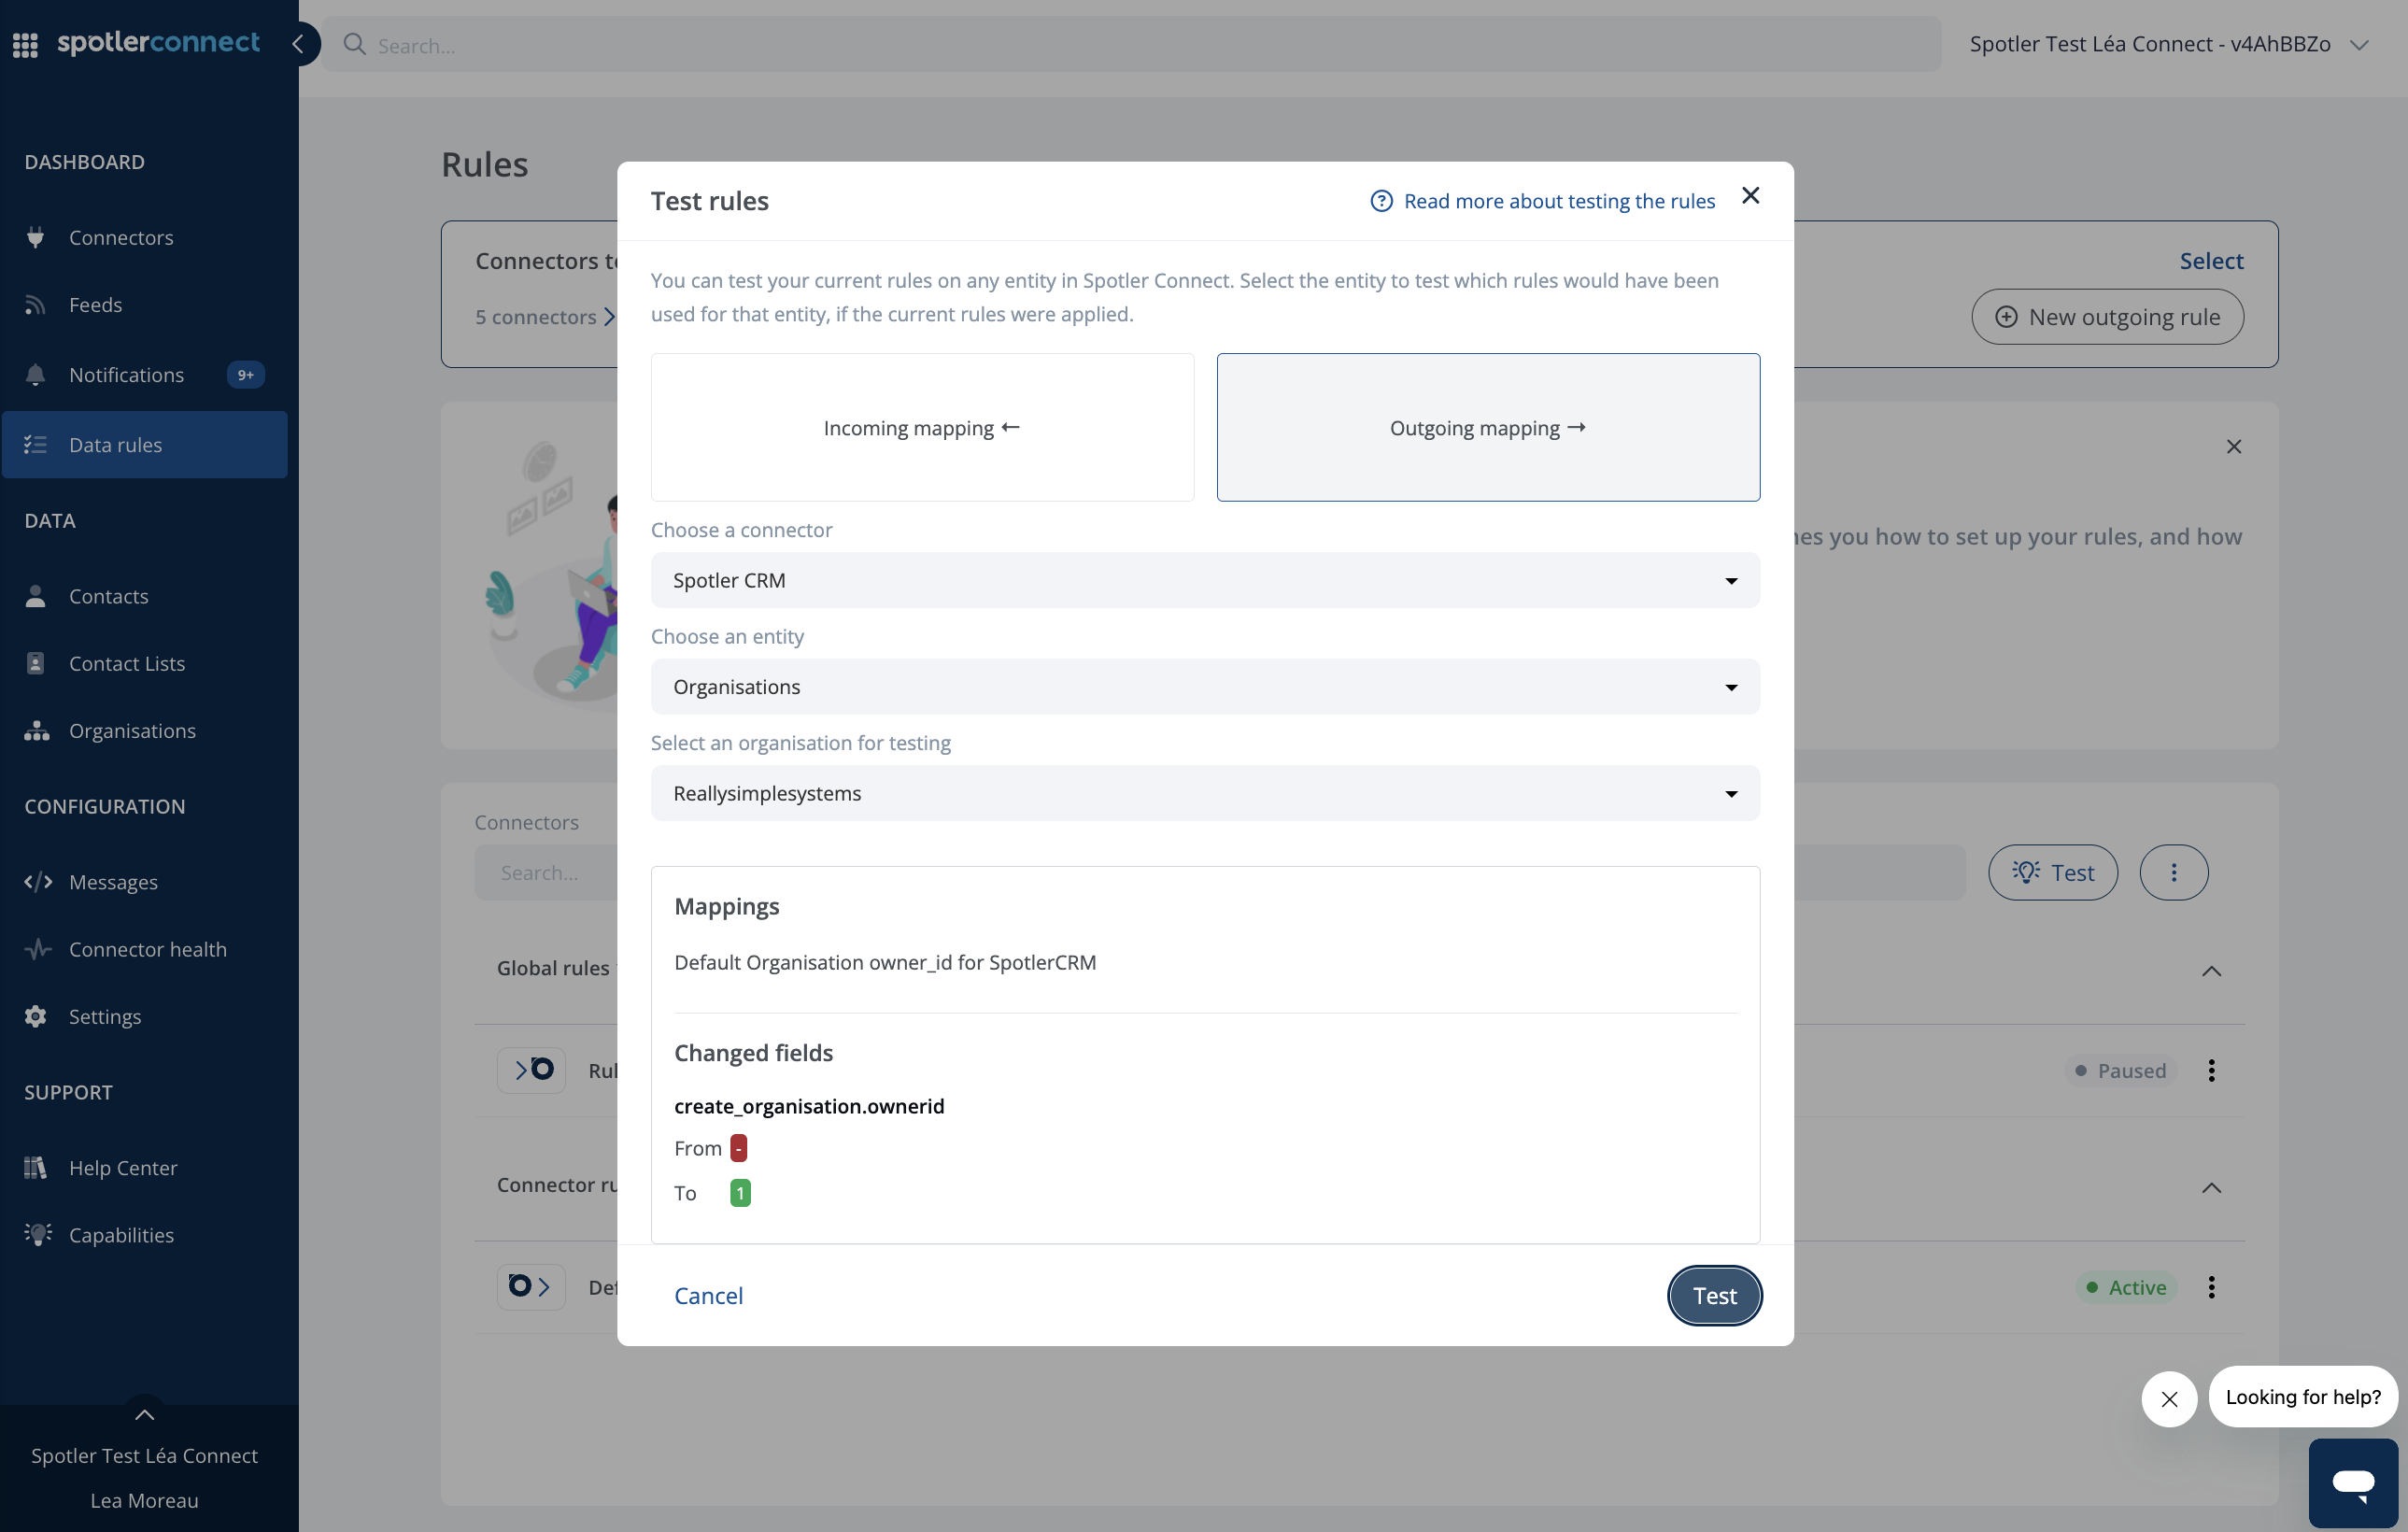Select Incoming mapping option
The height and width of the screenshot is (1532, 2408).
click(922, 427)
